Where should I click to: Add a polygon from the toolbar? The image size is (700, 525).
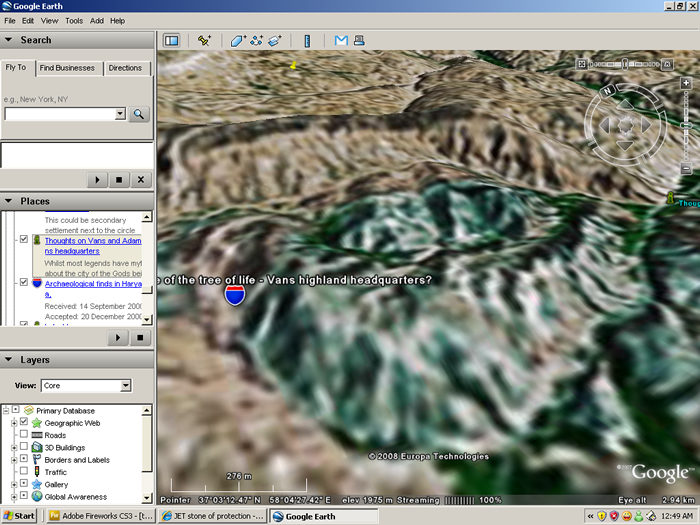(x=238, y=41)
